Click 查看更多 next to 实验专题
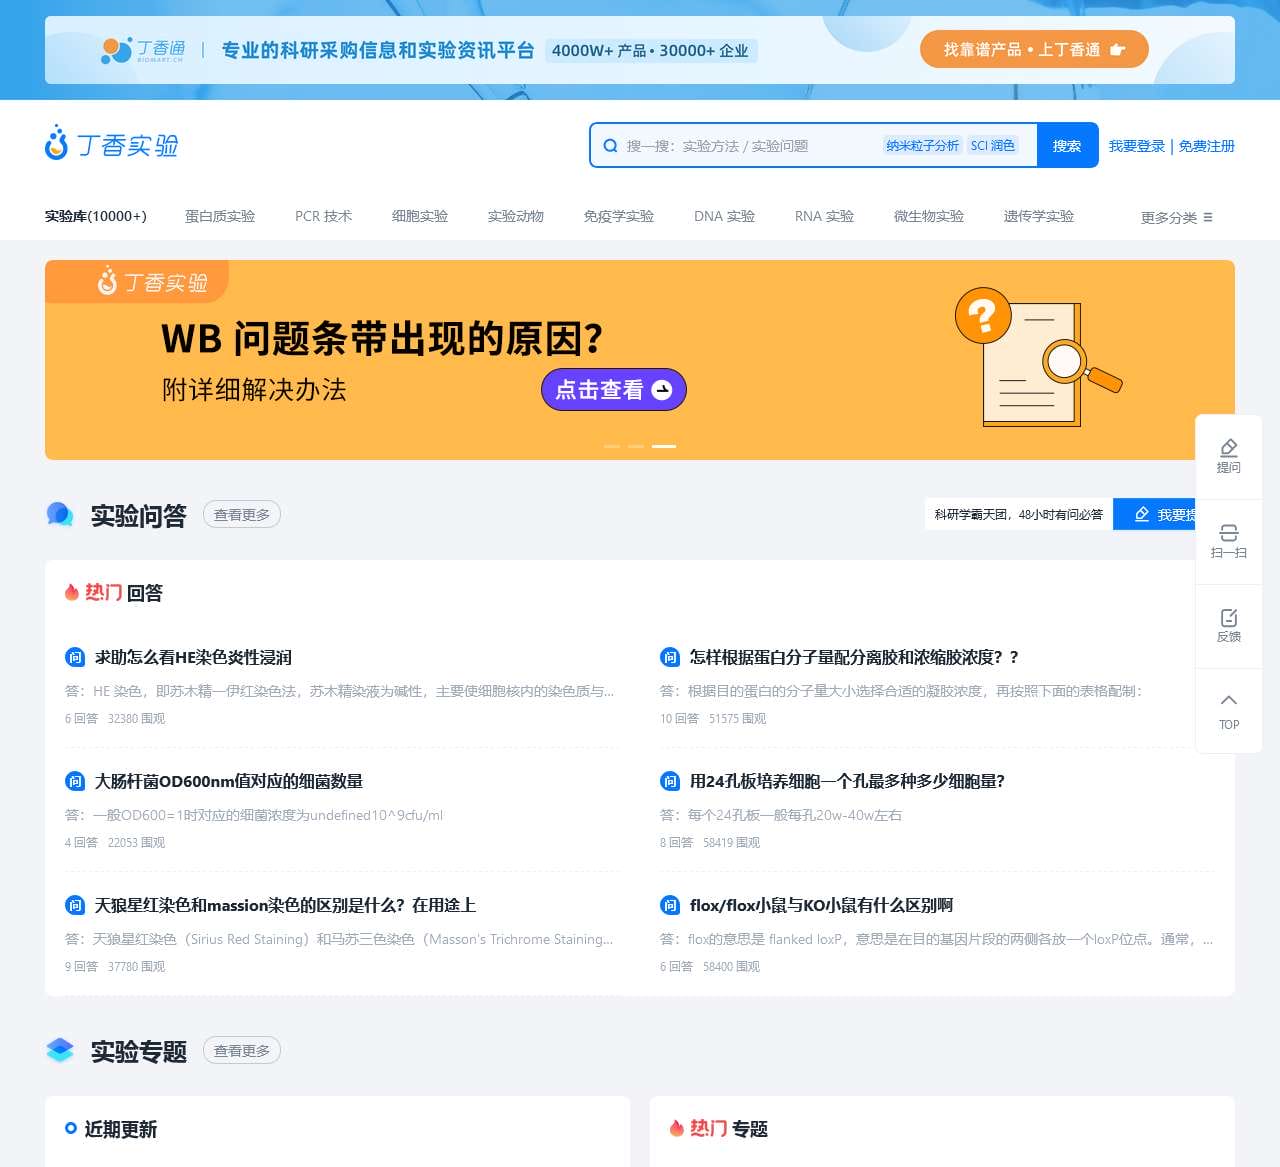1280x1167 pixels. 242,1051
